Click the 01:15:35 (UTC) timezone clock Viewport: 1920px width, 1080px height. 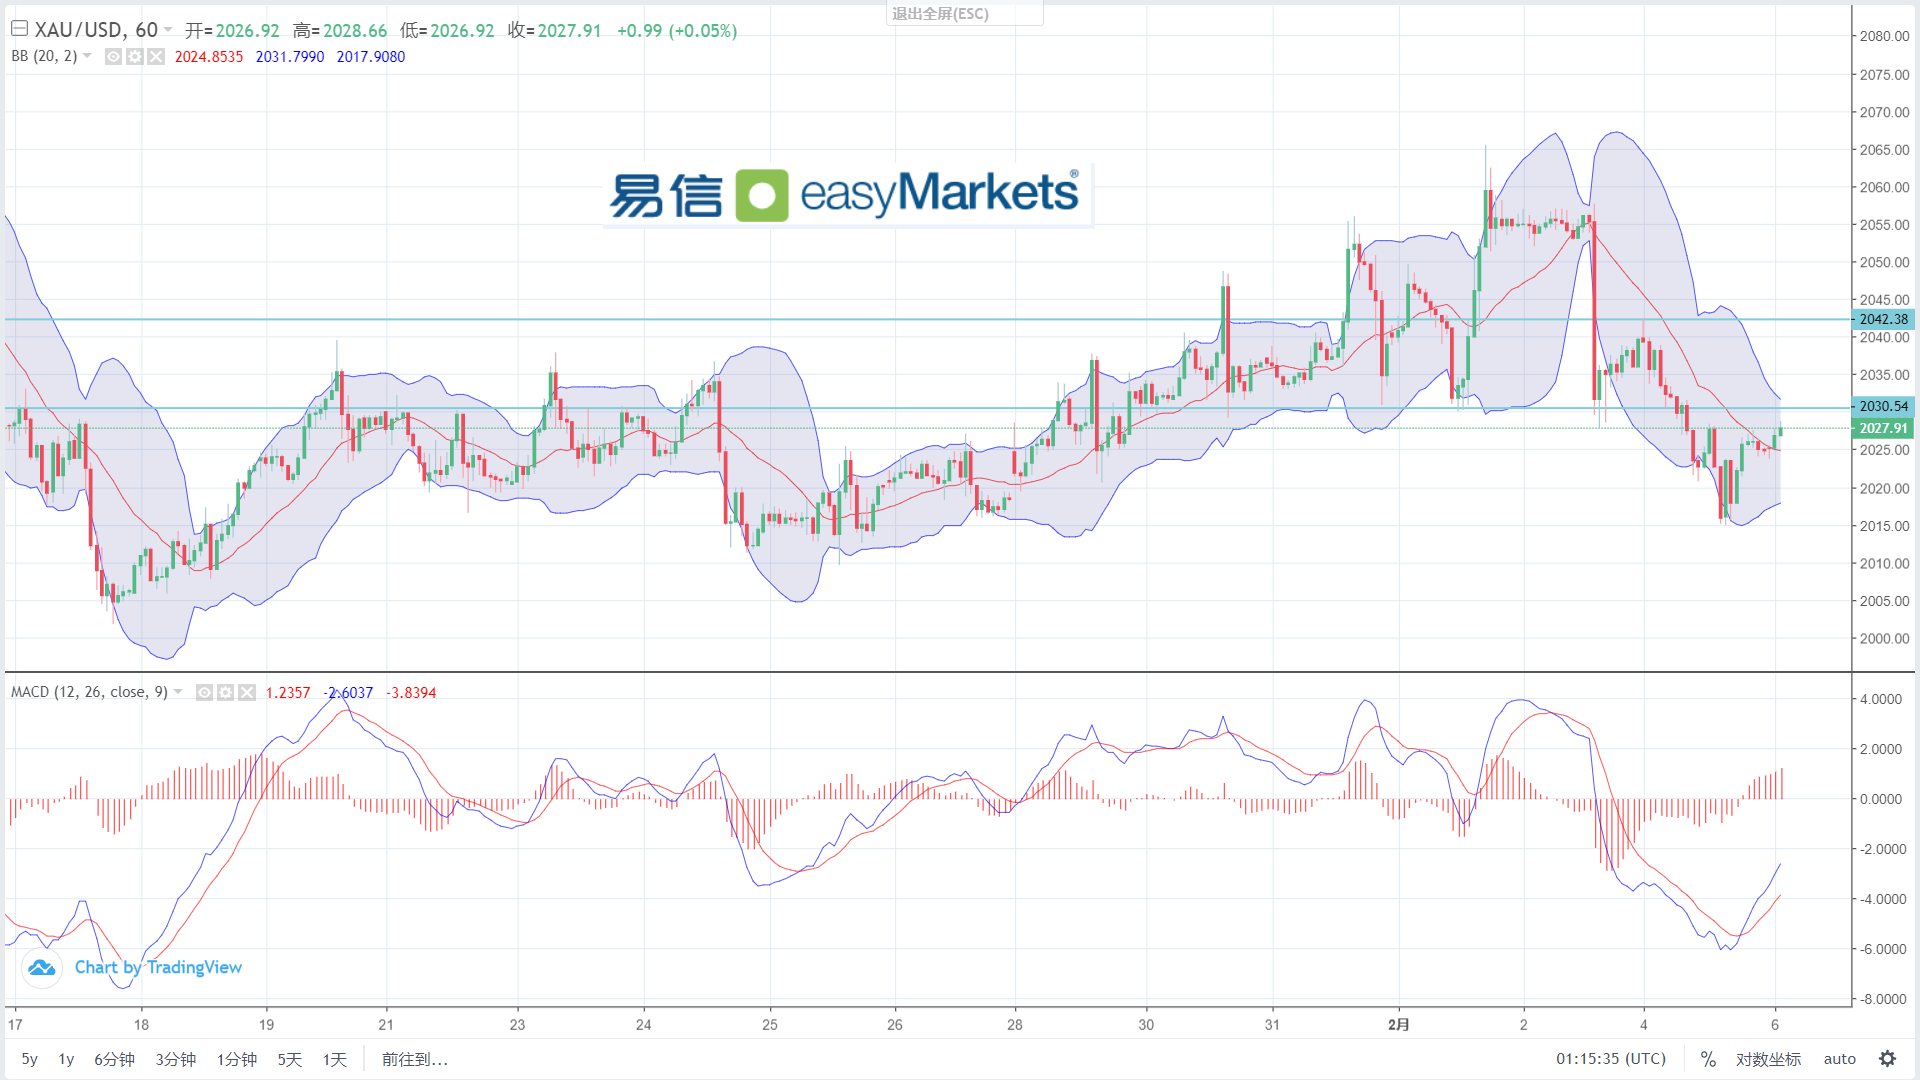pyautogui.click(x=1611, y=1059)
